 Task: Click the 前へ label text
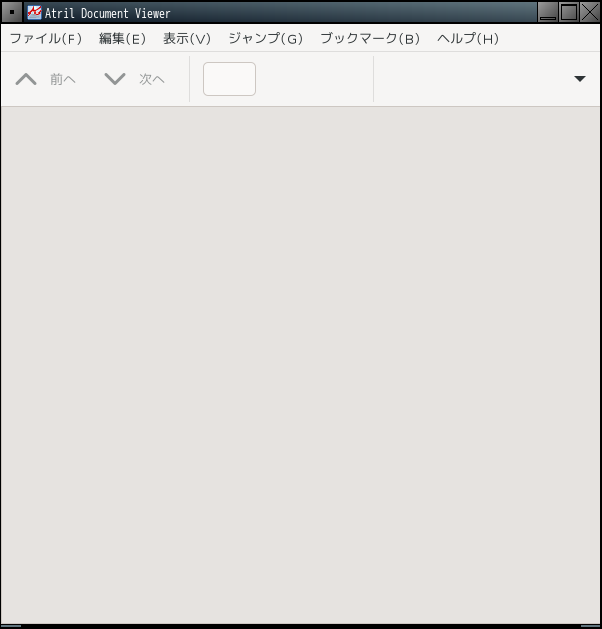[63, 79]
